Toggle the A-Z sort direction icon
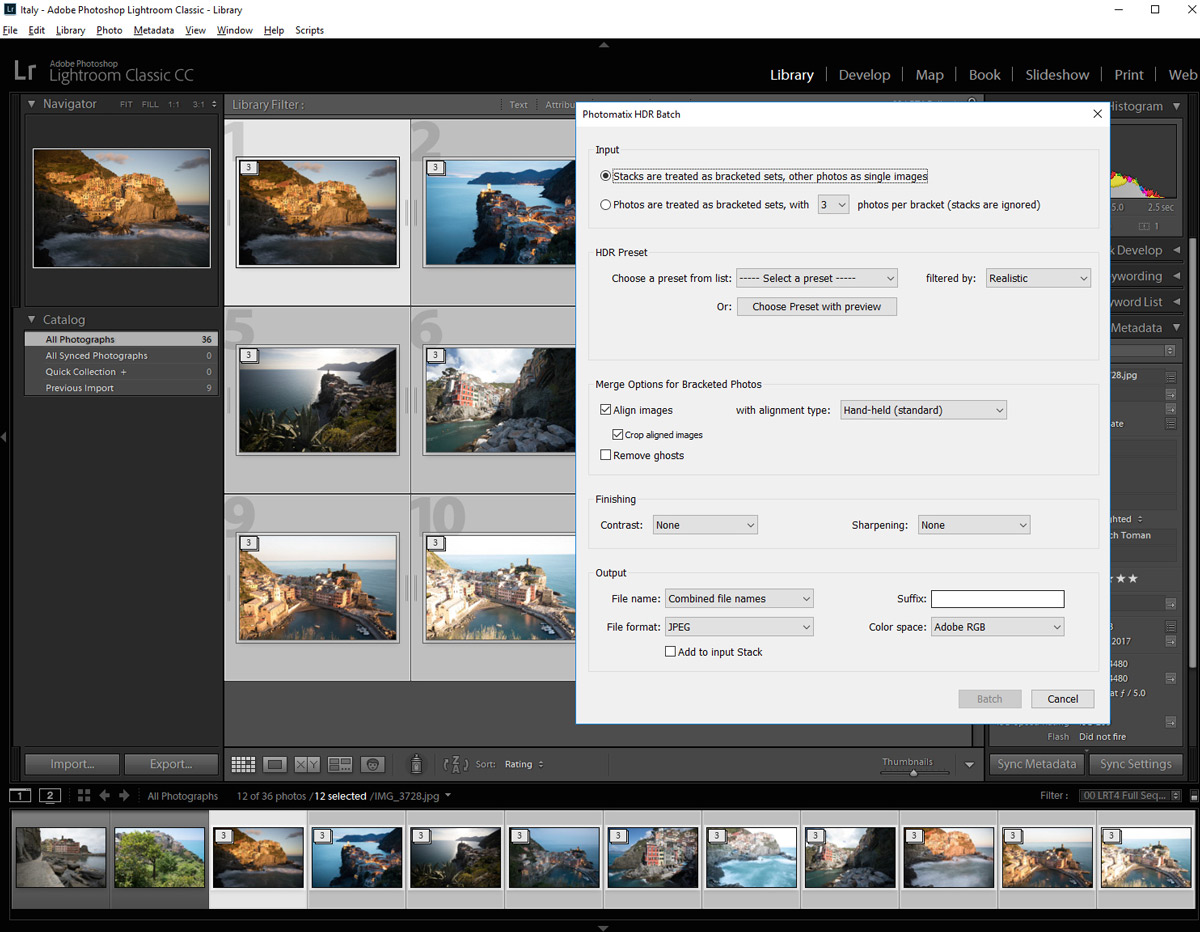 pos(455,764)
